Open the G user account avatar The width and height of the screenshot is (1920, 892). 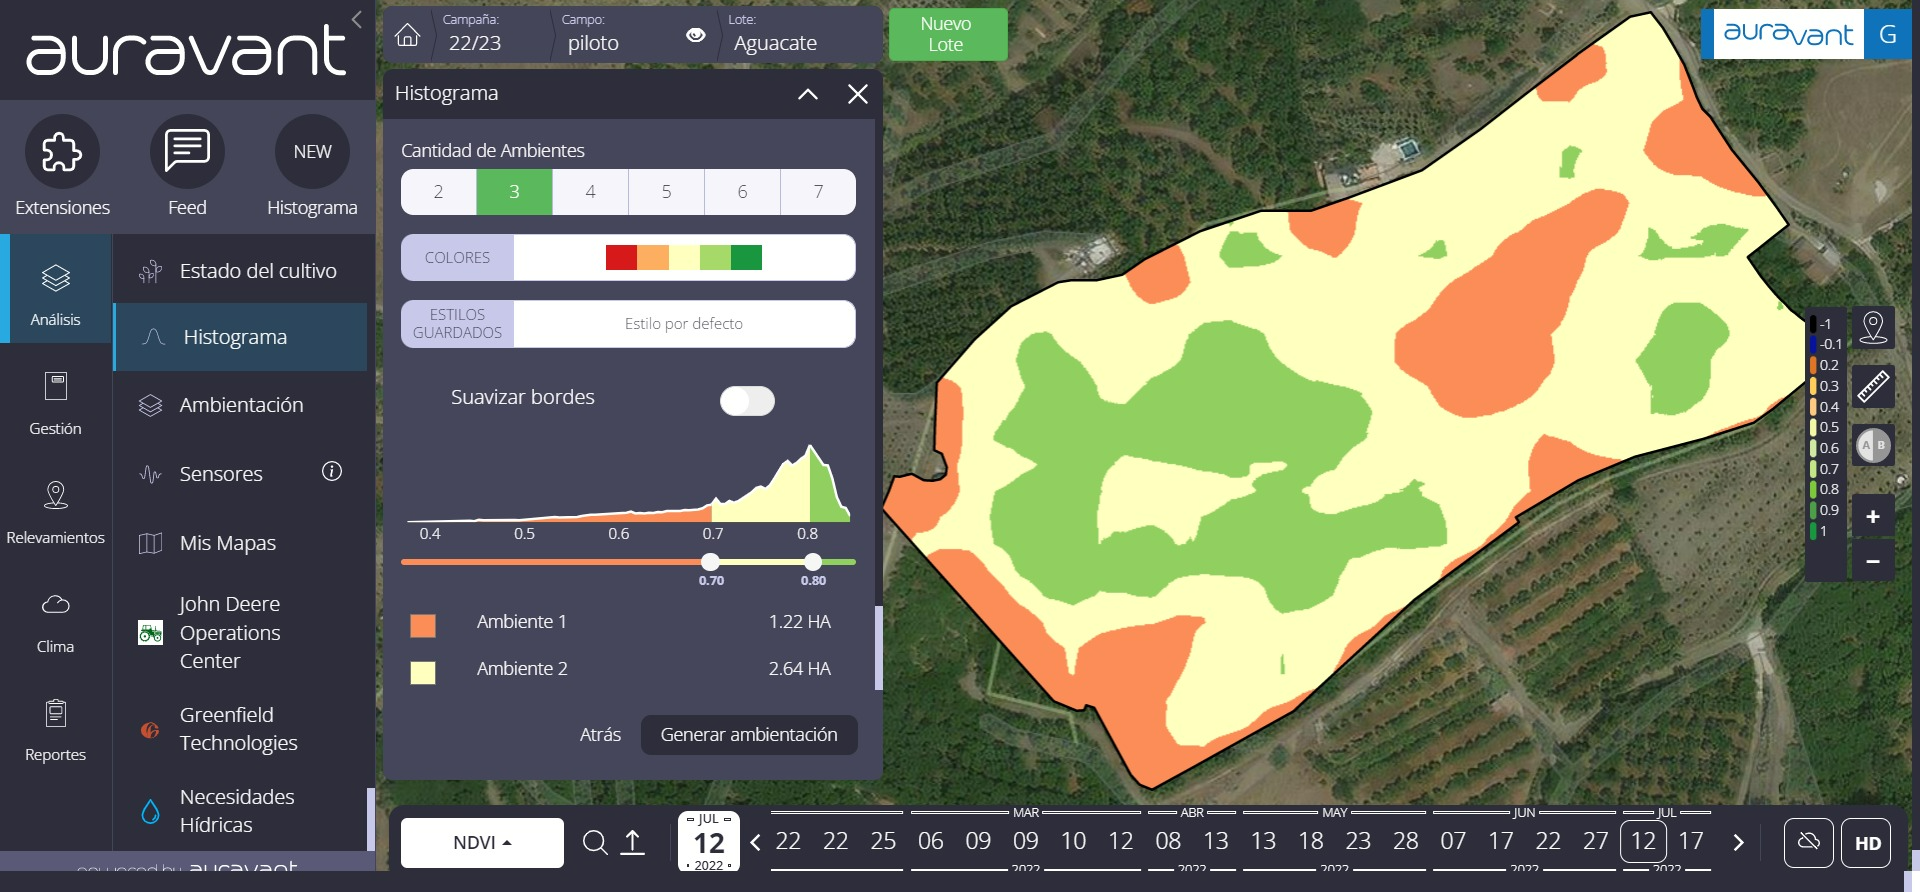pyautogui.click(x=1888, y=34)
